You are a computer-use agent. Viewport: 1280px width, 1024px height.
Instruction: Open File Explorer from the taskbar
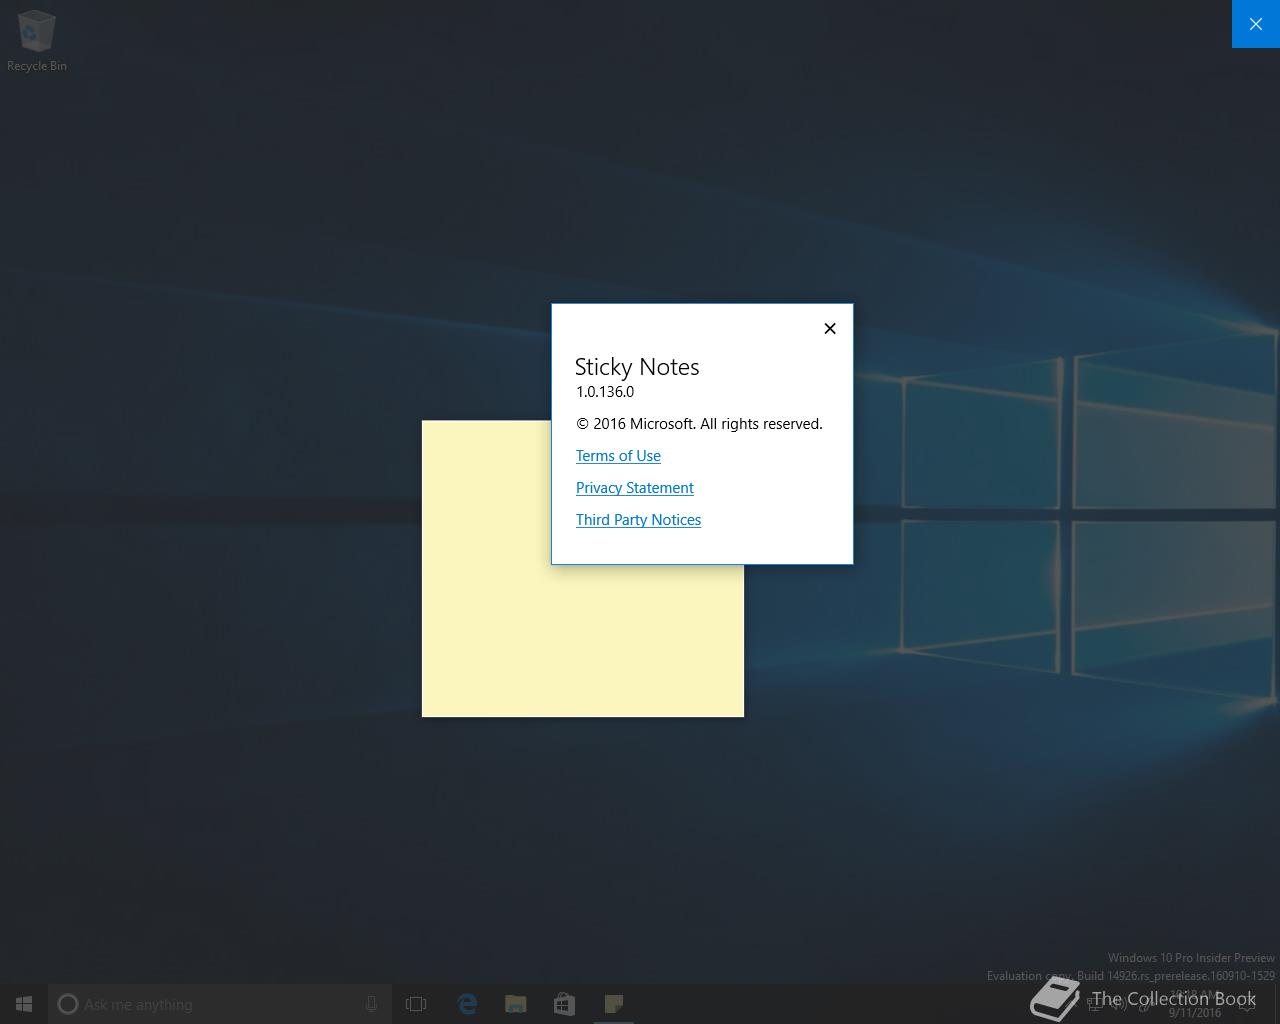pyautogui.click(x=516, y=1004)
